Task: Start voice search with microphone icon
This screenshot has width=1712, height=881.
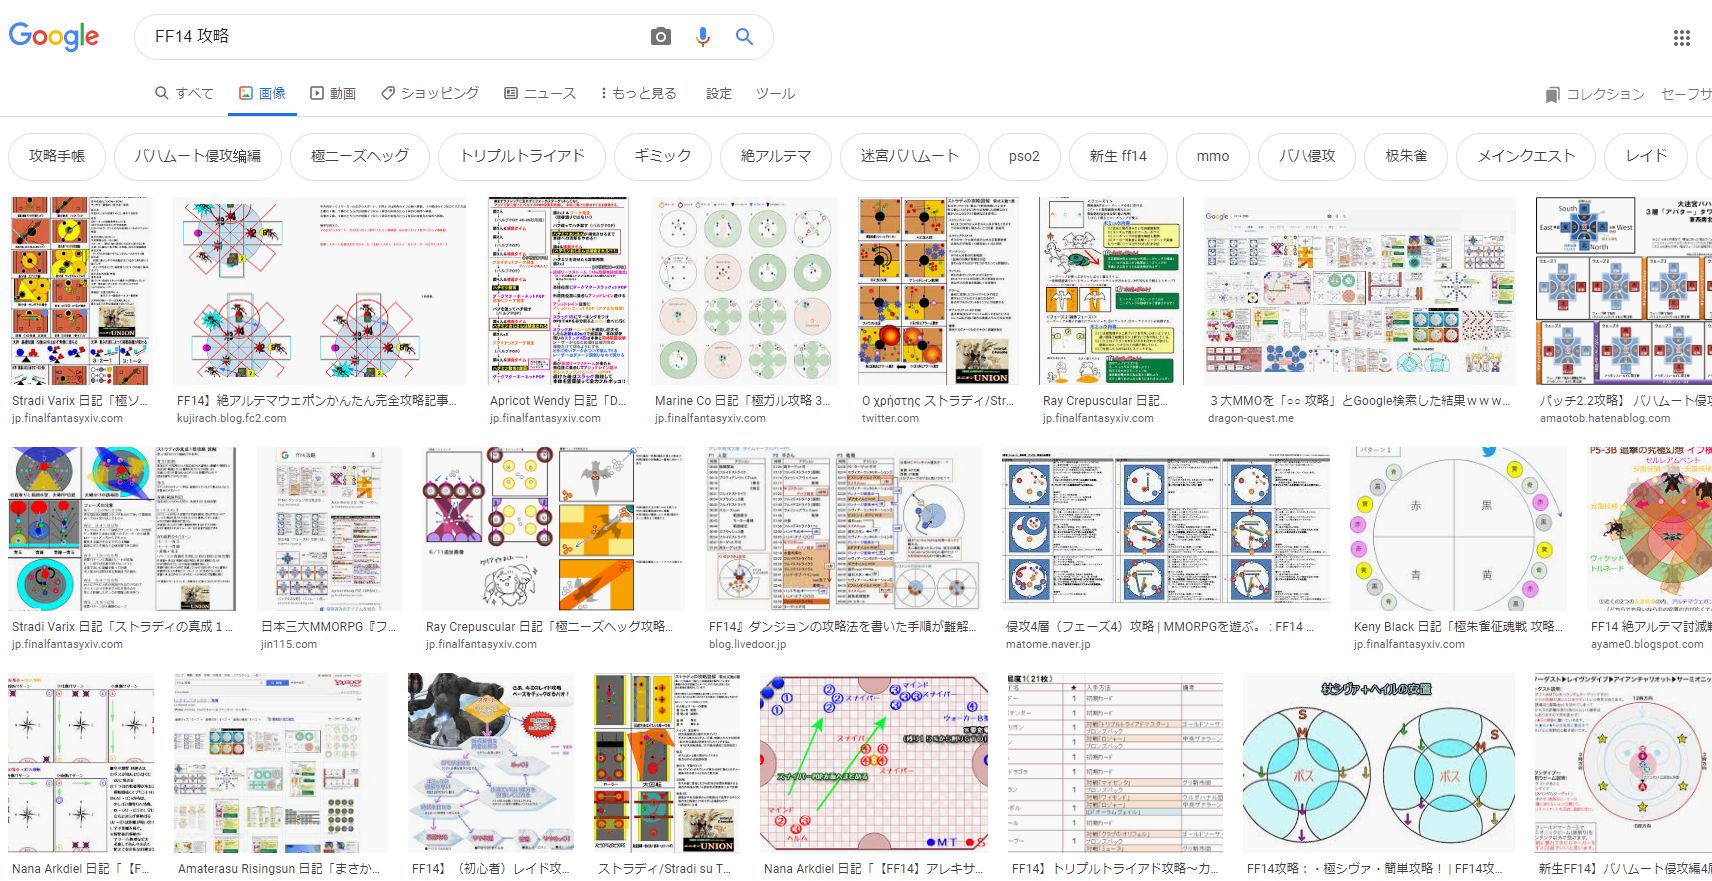Action: click(703, 37)
